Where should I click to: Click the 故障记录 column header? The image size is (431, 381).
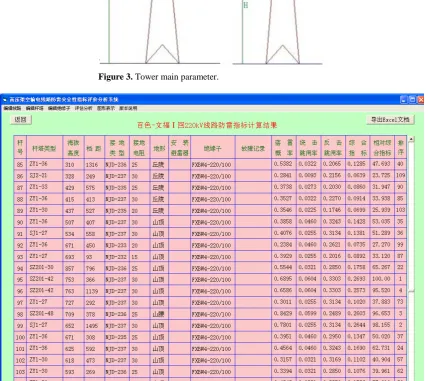point(253,147)
